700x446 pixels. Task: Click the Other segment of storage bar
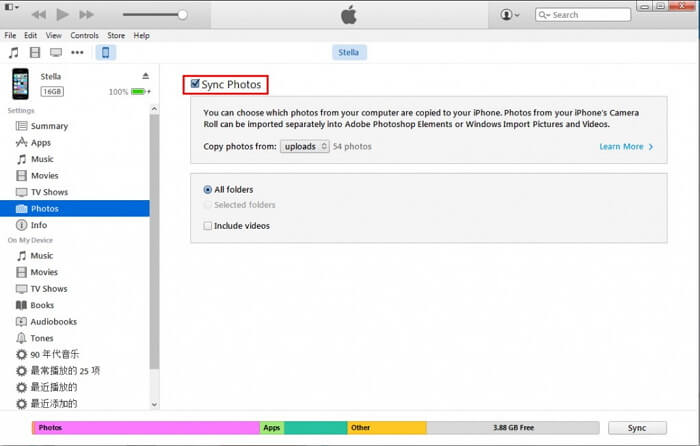pyautogui.click(x=387, y=428)
